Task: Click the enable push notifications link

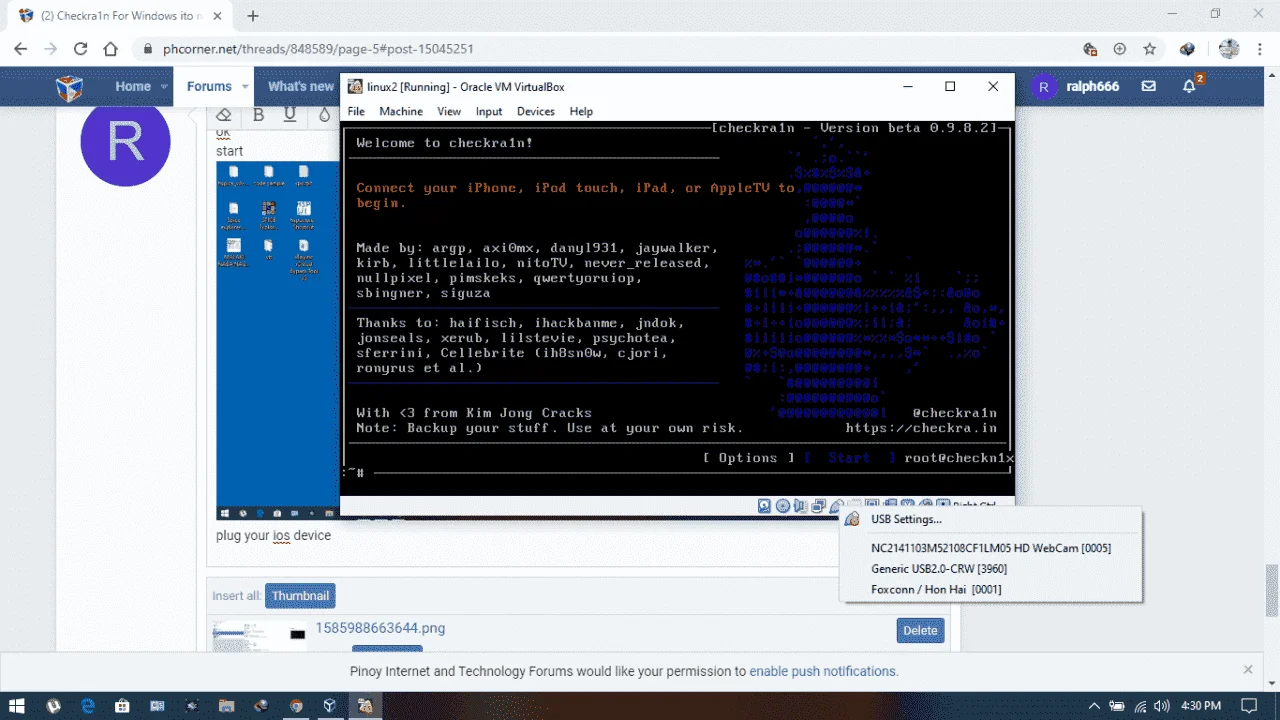Action: (x=823, y=671)
